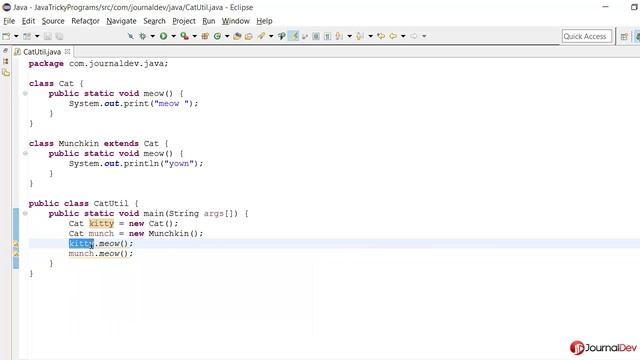Open the File menu
The height and width of the screenshot is (360, 640).
pos(9,21)
